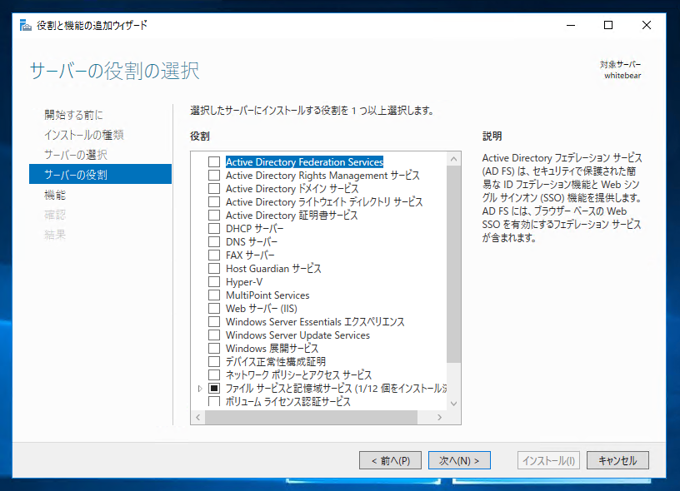Select Hyper-V role label
Image resolution: width=680 pixels, height=491 pixels.
pyautogui.click(x=244, y=282)
